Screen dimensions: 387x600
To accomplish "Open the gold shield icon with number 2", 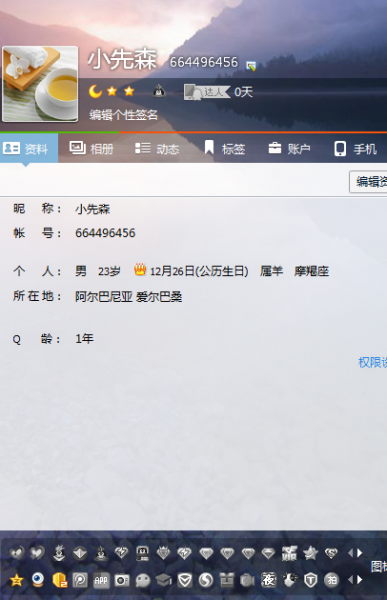I will [x=59, y=580].
